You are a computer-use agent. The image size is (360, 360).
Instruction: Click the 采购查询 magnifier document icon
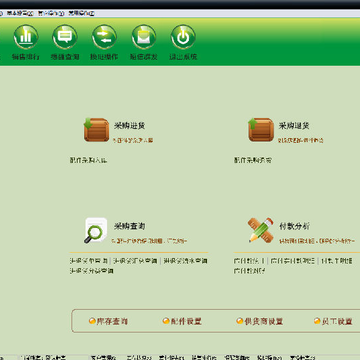tap(96, 230)
